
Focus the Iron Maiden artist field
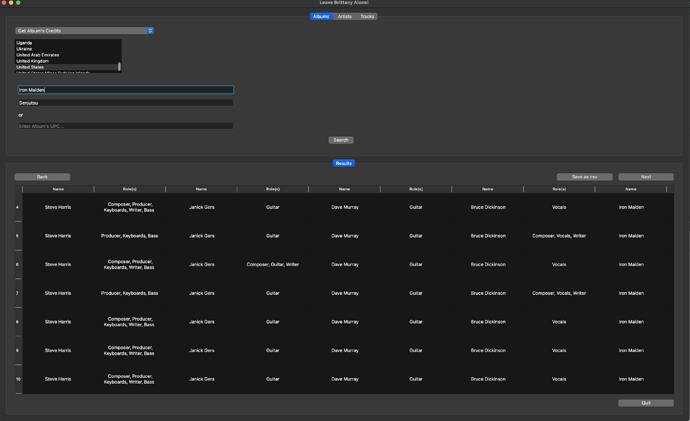125,90
